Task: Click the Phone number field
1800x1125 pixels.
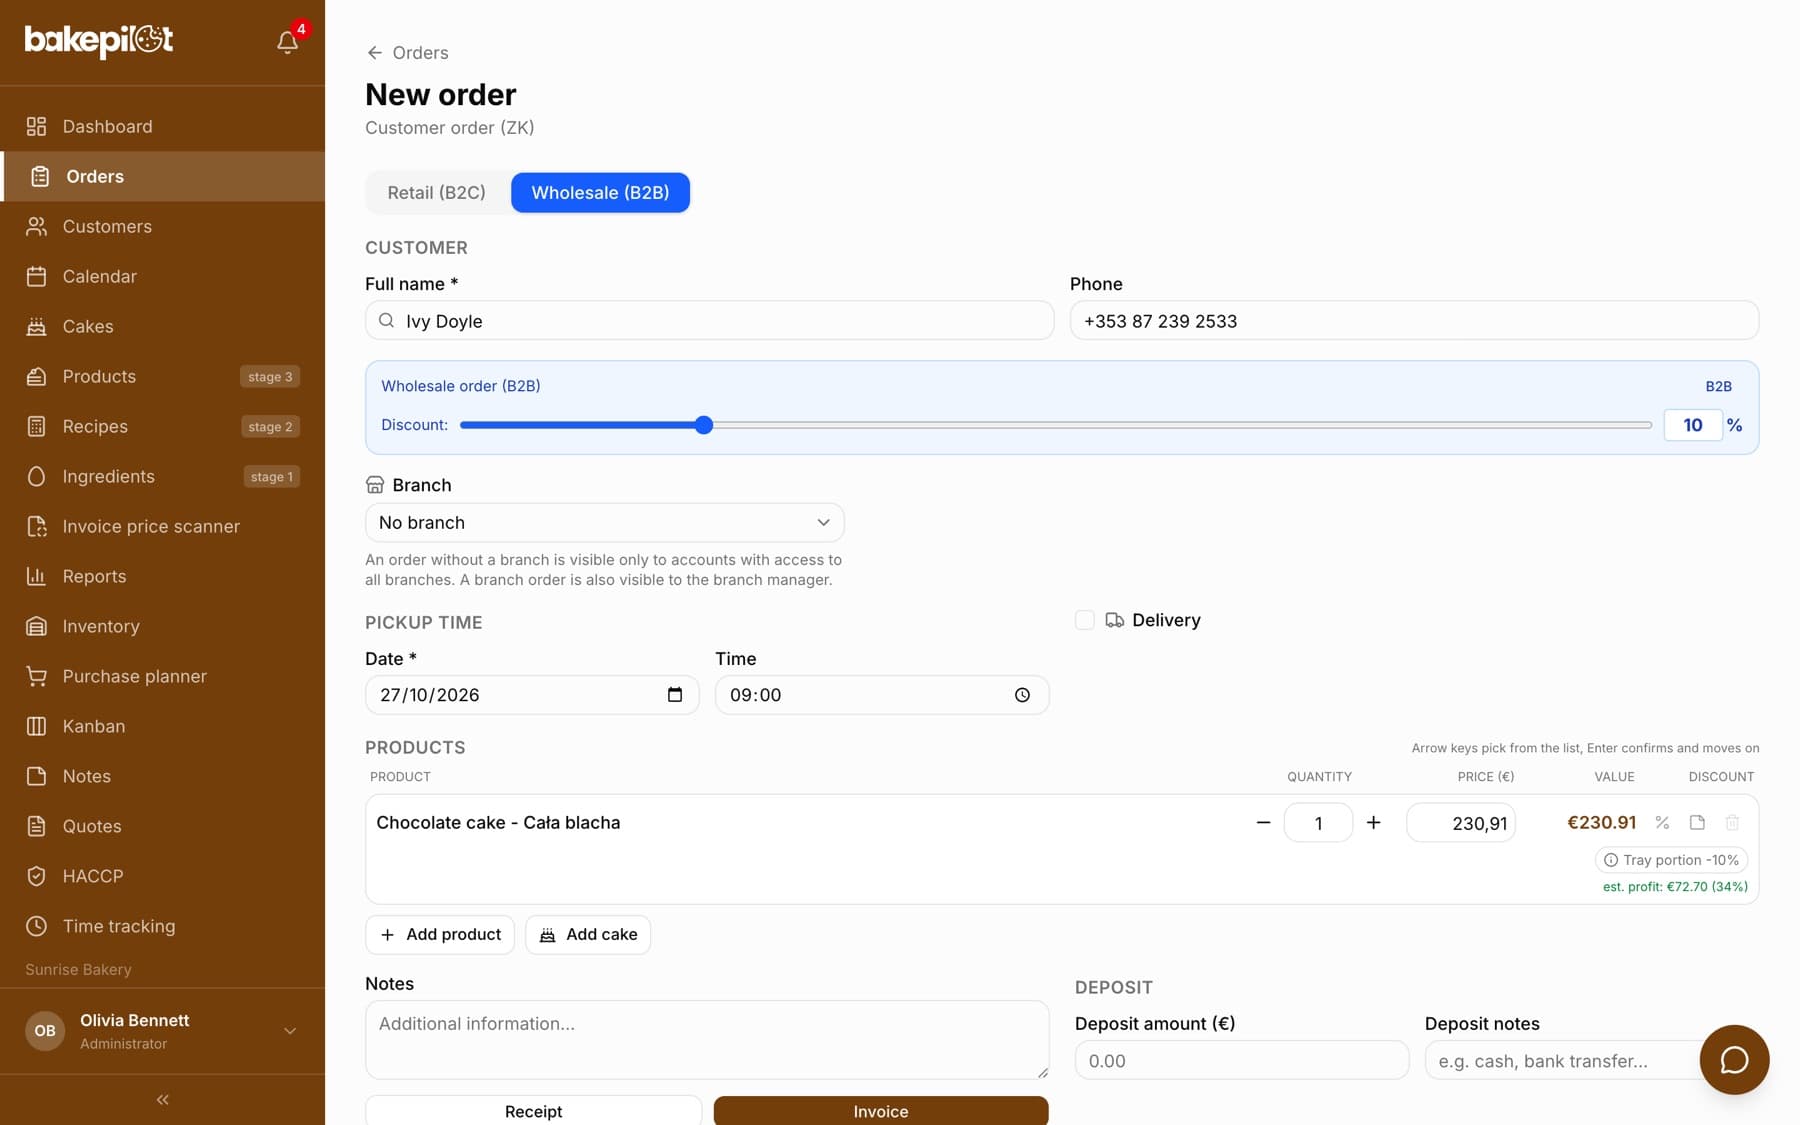Action: click(x=1414, y=320)
